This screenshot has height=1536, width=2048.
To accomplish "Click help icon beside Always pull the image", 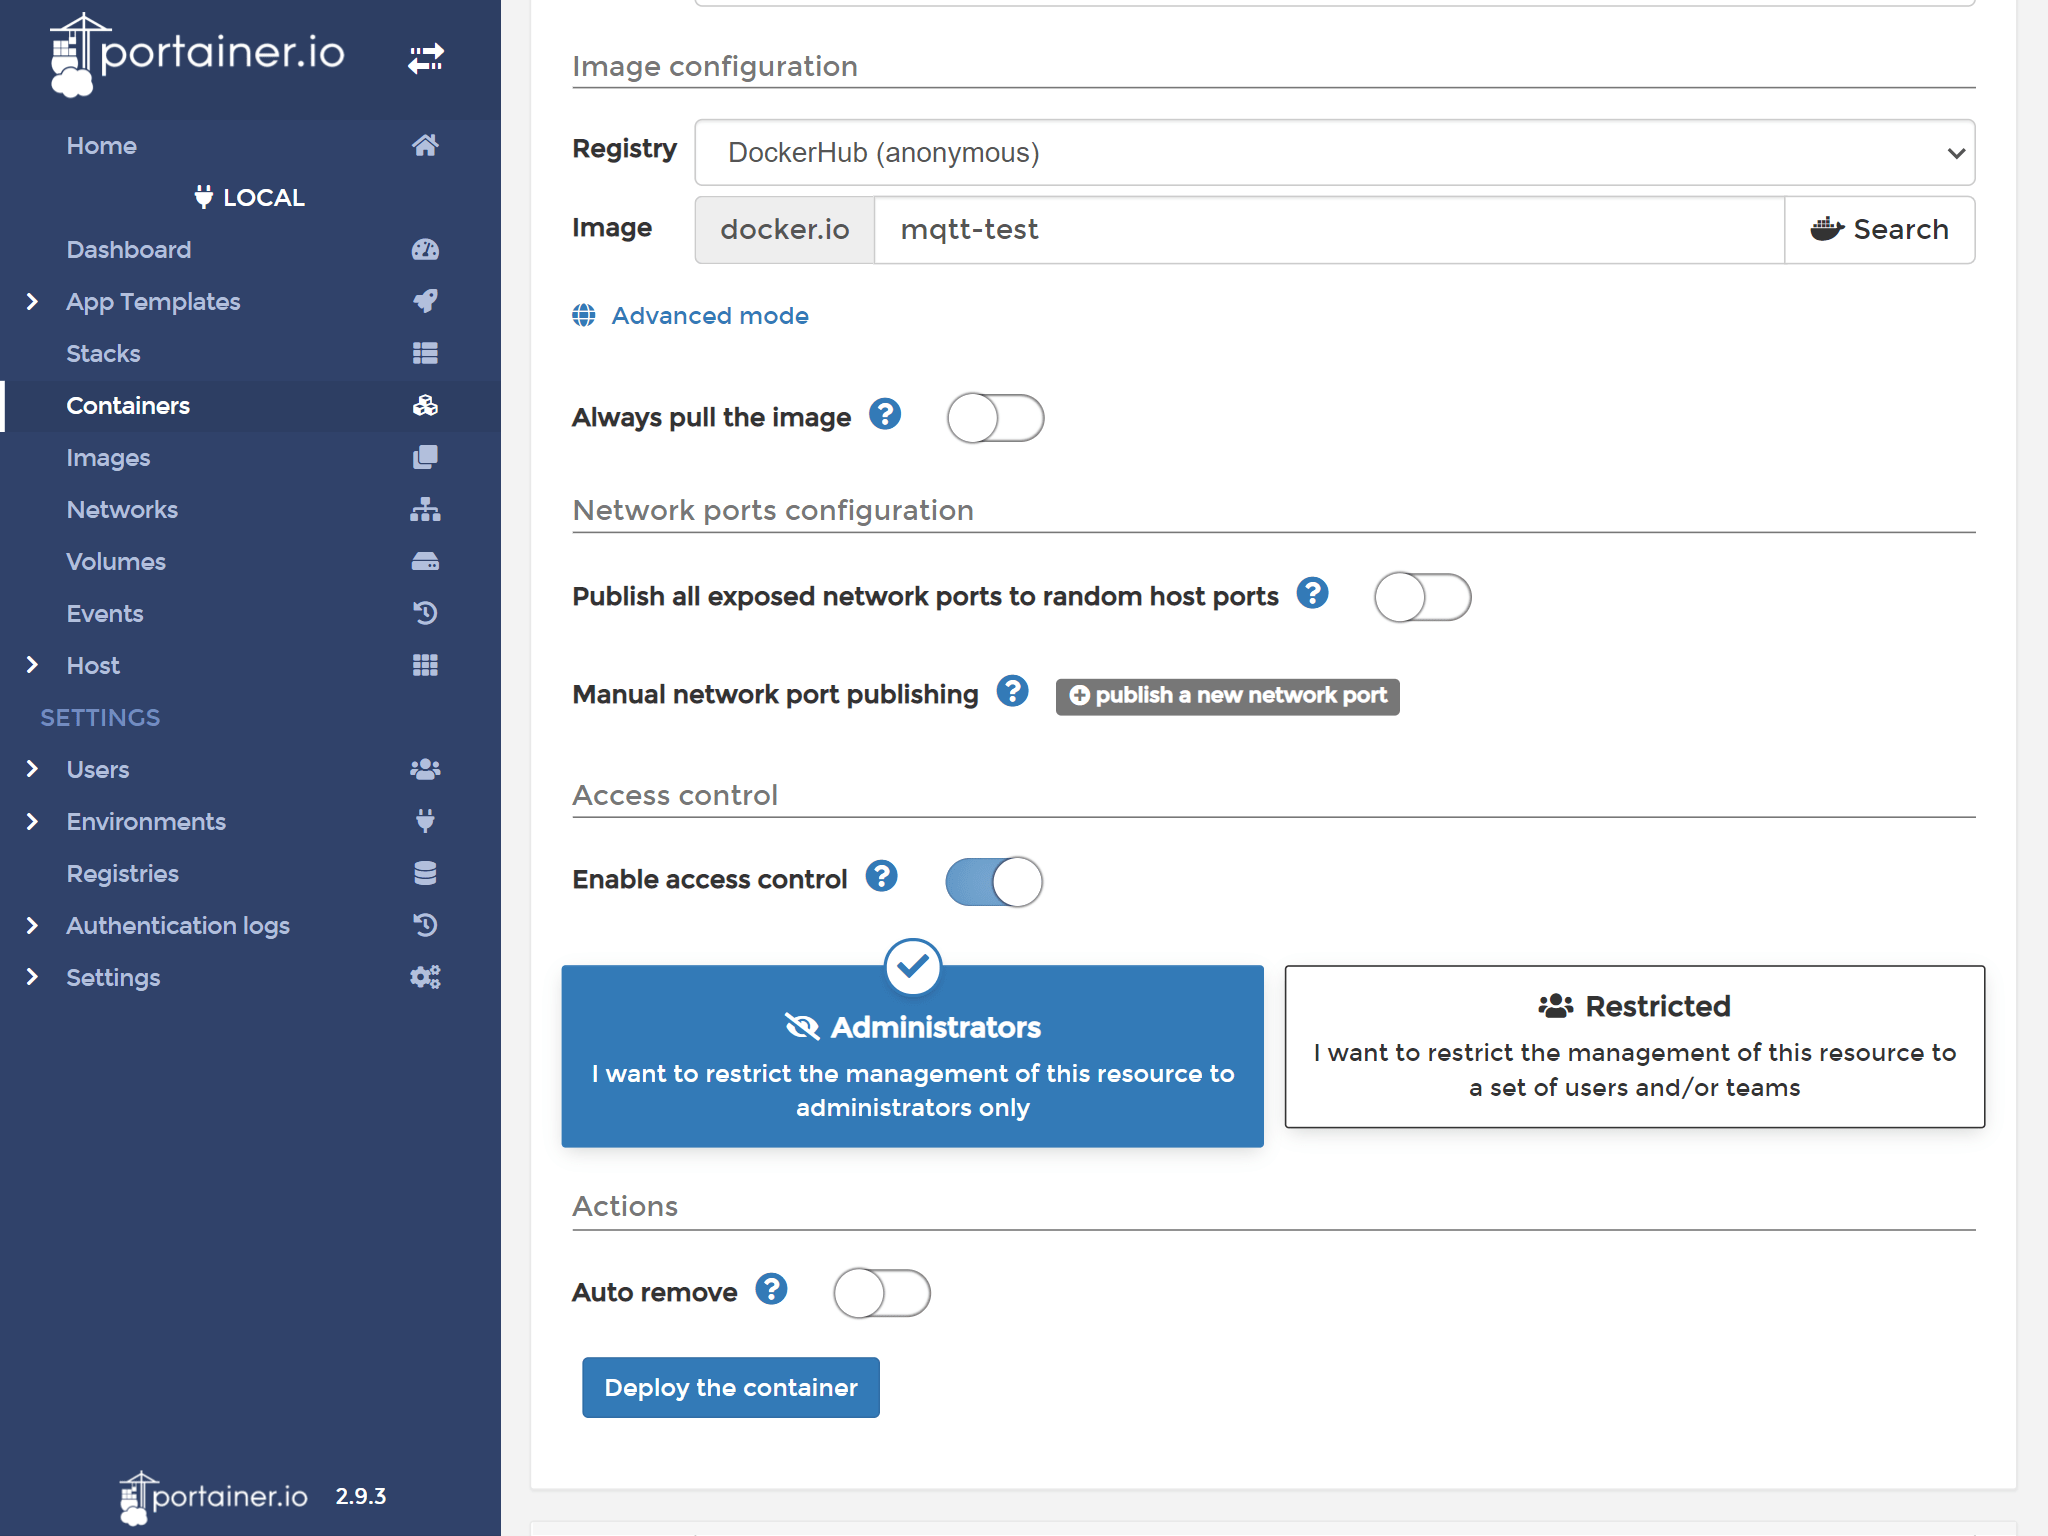I will coord(885,414).
